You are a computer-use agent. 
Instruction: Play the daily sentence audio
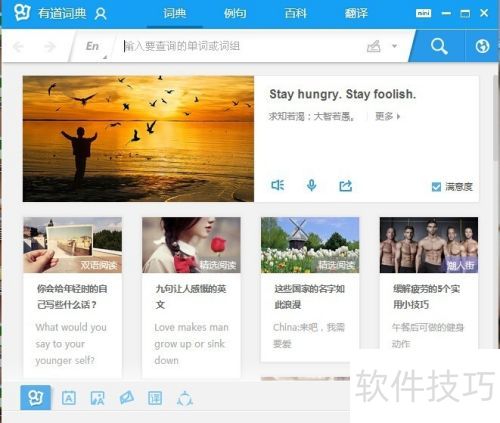click(x=278, y=185)
